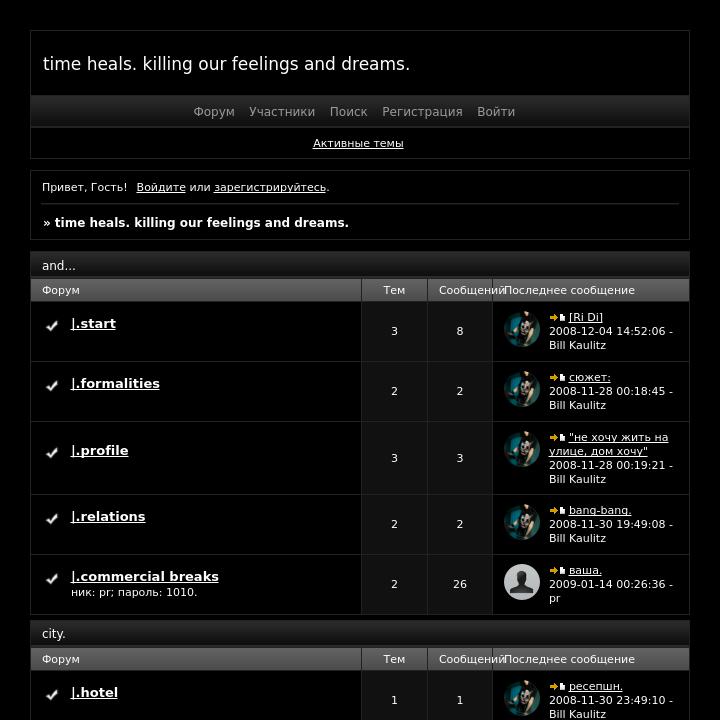Open the |.commercial breaks forum

click(145, 576)
